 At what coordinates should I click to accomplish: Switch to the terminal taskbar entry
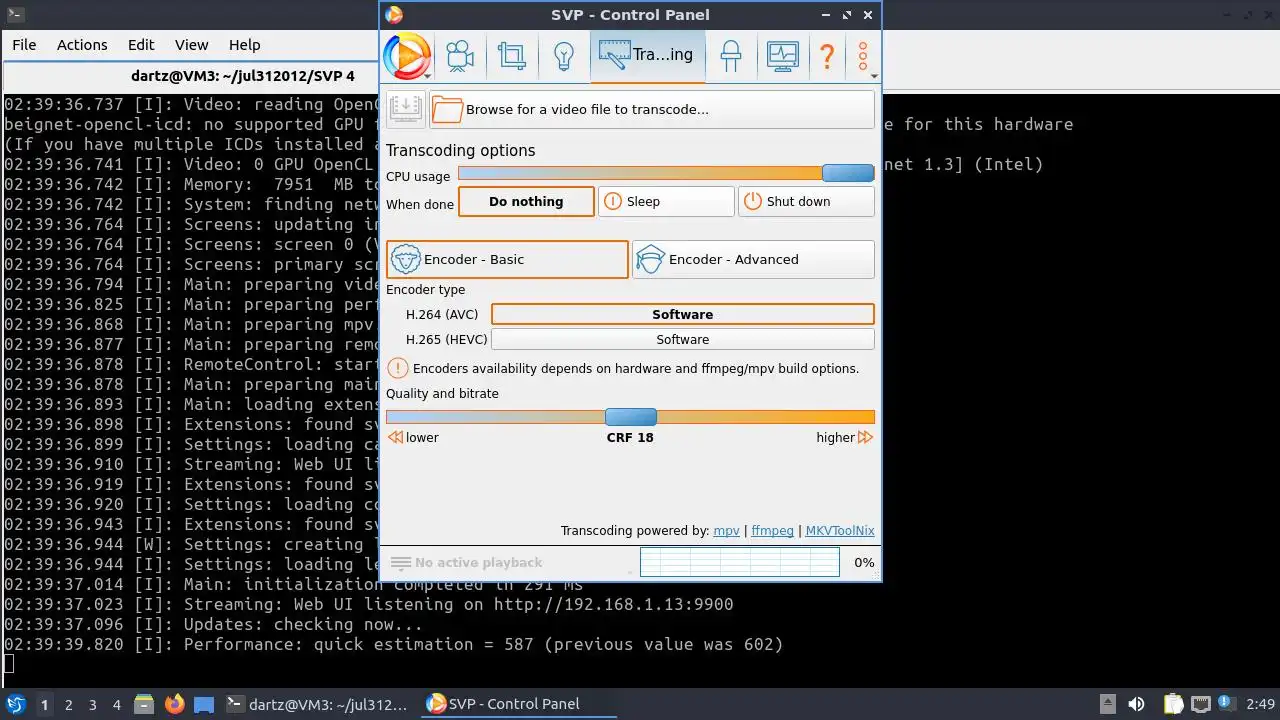[x=318, y=704]
